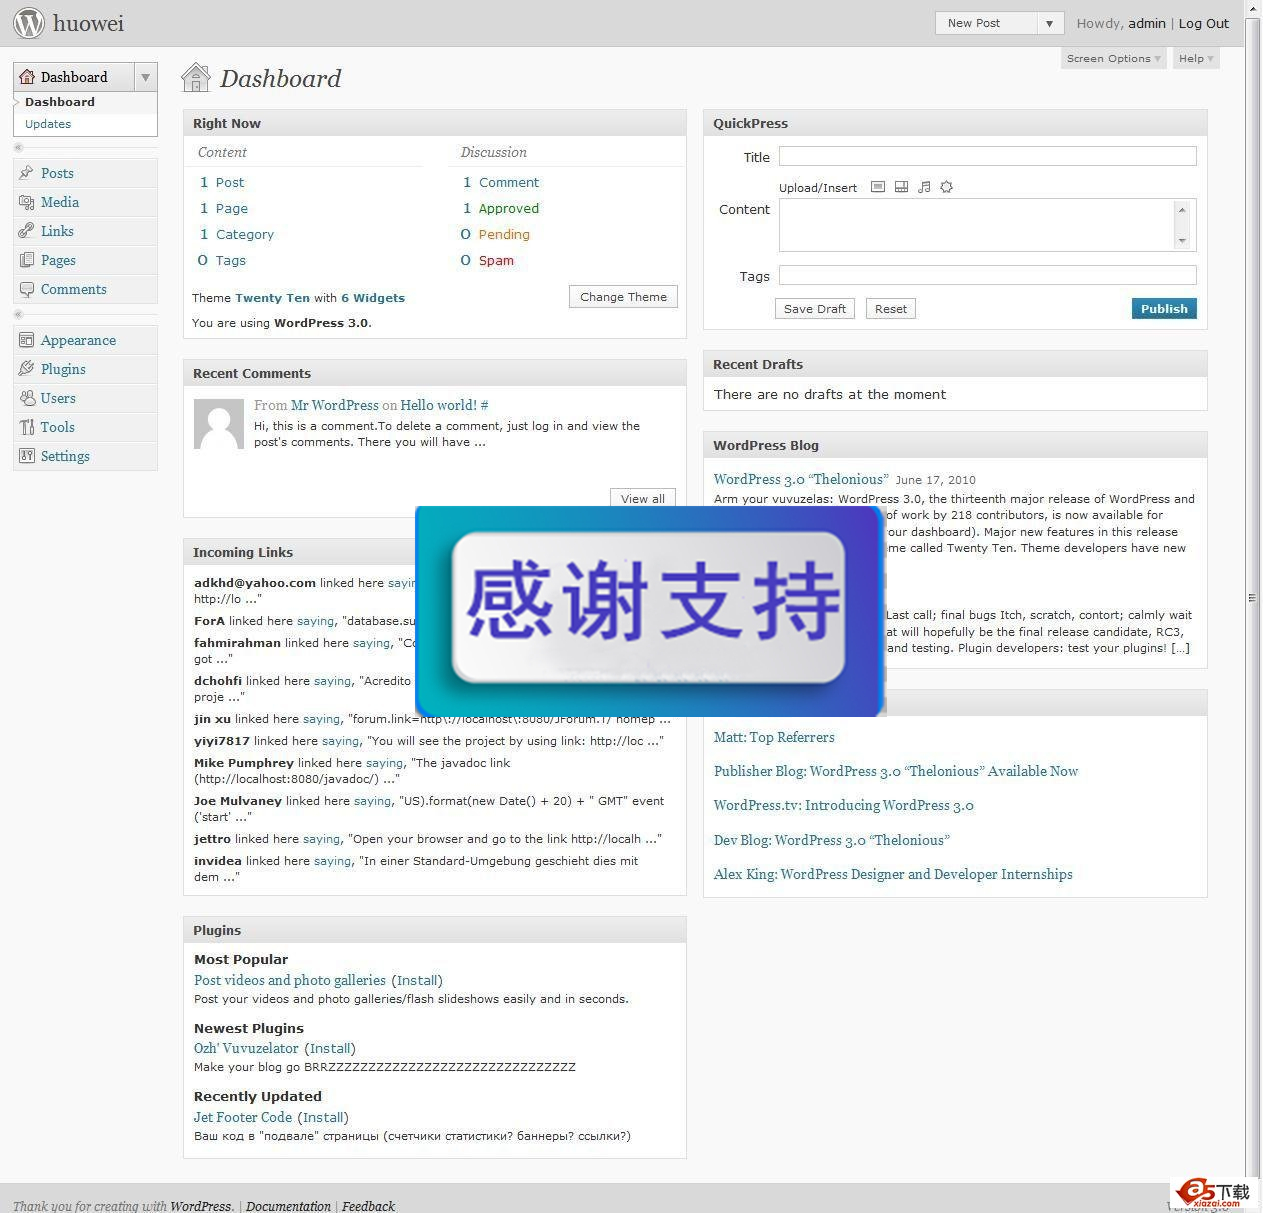Open the Spam comments link

pos(496,260)
